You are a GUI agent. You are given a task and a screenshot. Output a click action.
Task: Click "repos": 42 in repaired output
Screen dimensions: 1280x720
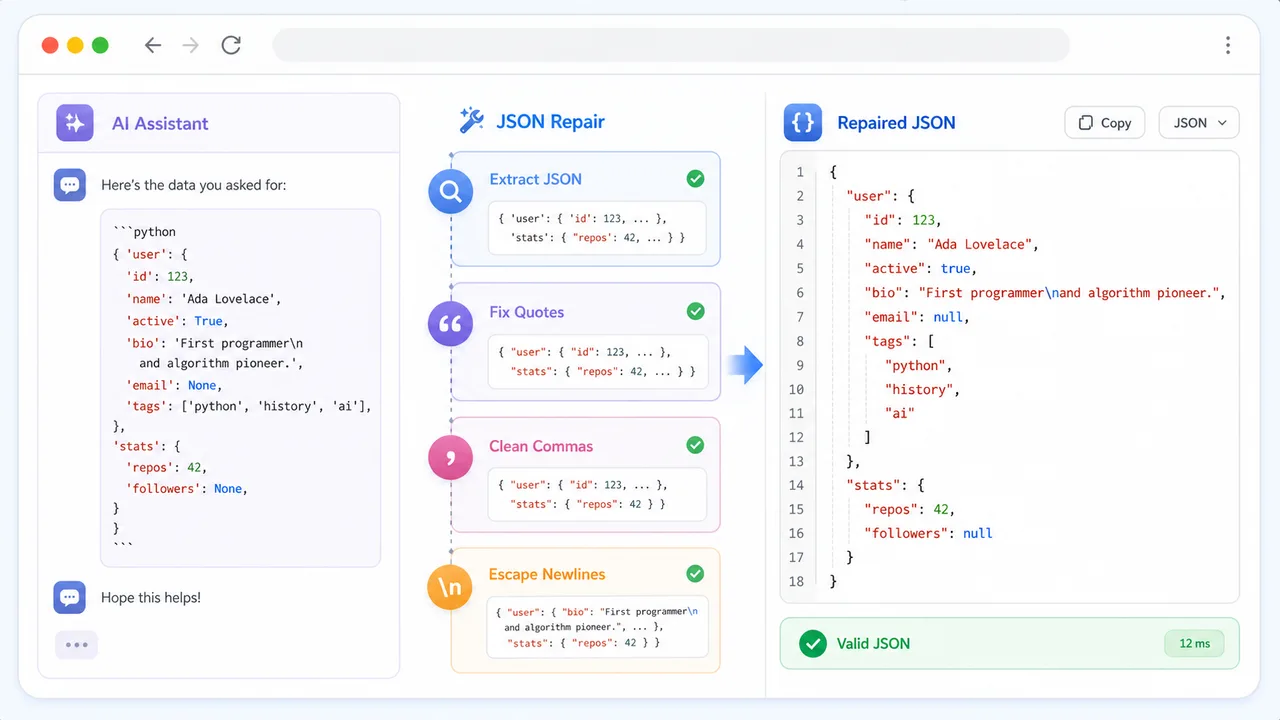910,509
